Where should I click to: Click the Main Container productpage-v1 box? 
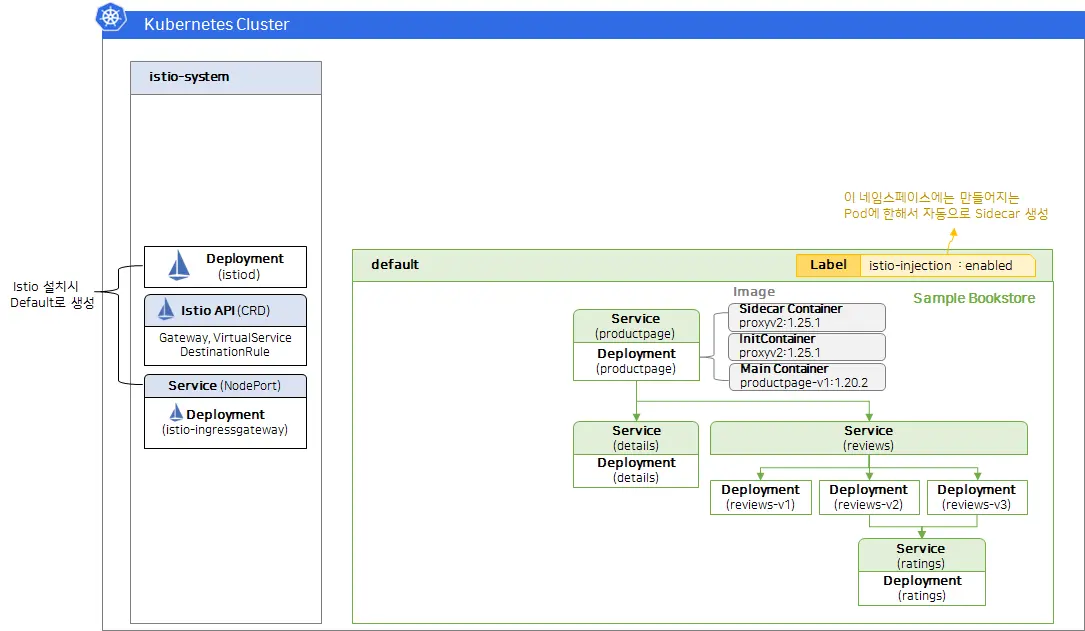(806, 377)
